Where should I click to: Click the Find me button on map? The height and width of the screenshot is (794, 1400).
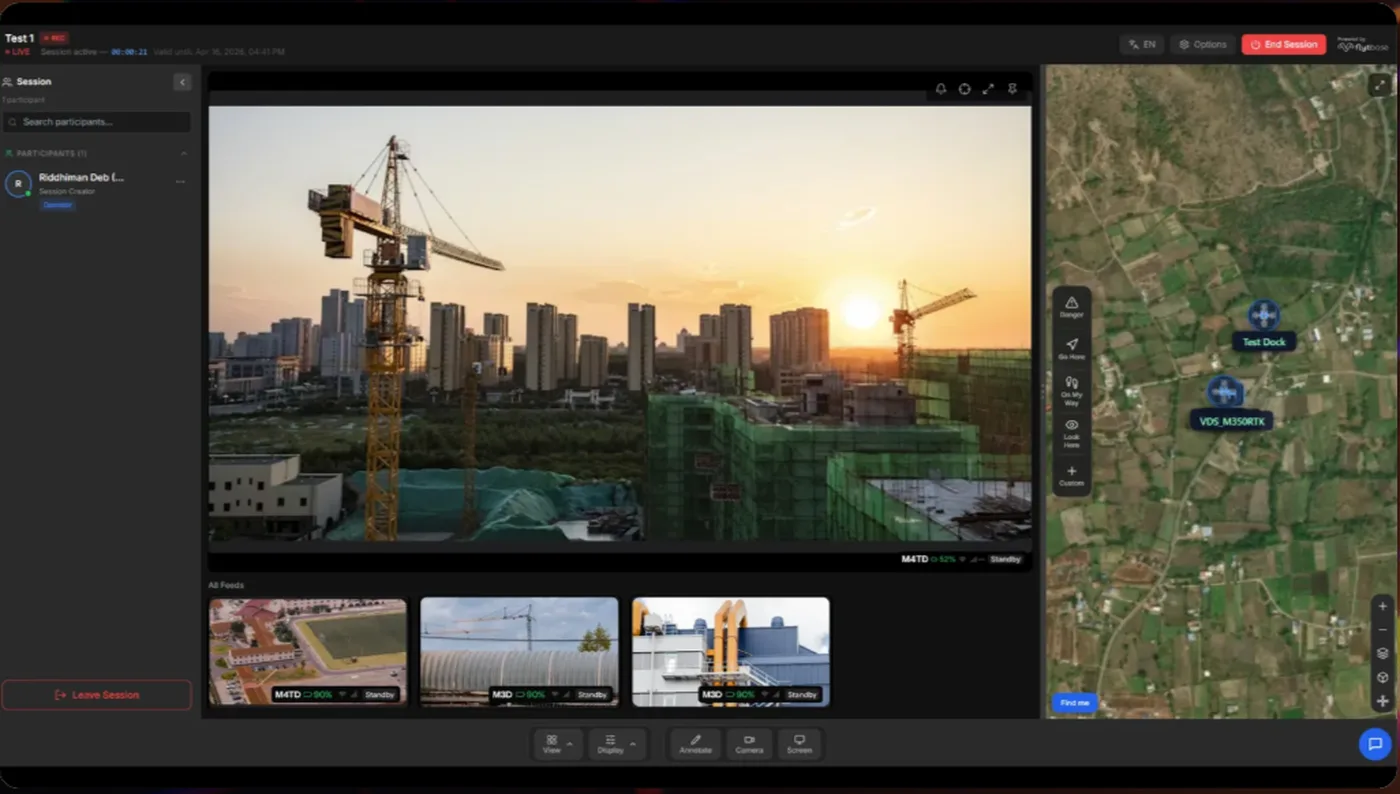click(1075, 703)
